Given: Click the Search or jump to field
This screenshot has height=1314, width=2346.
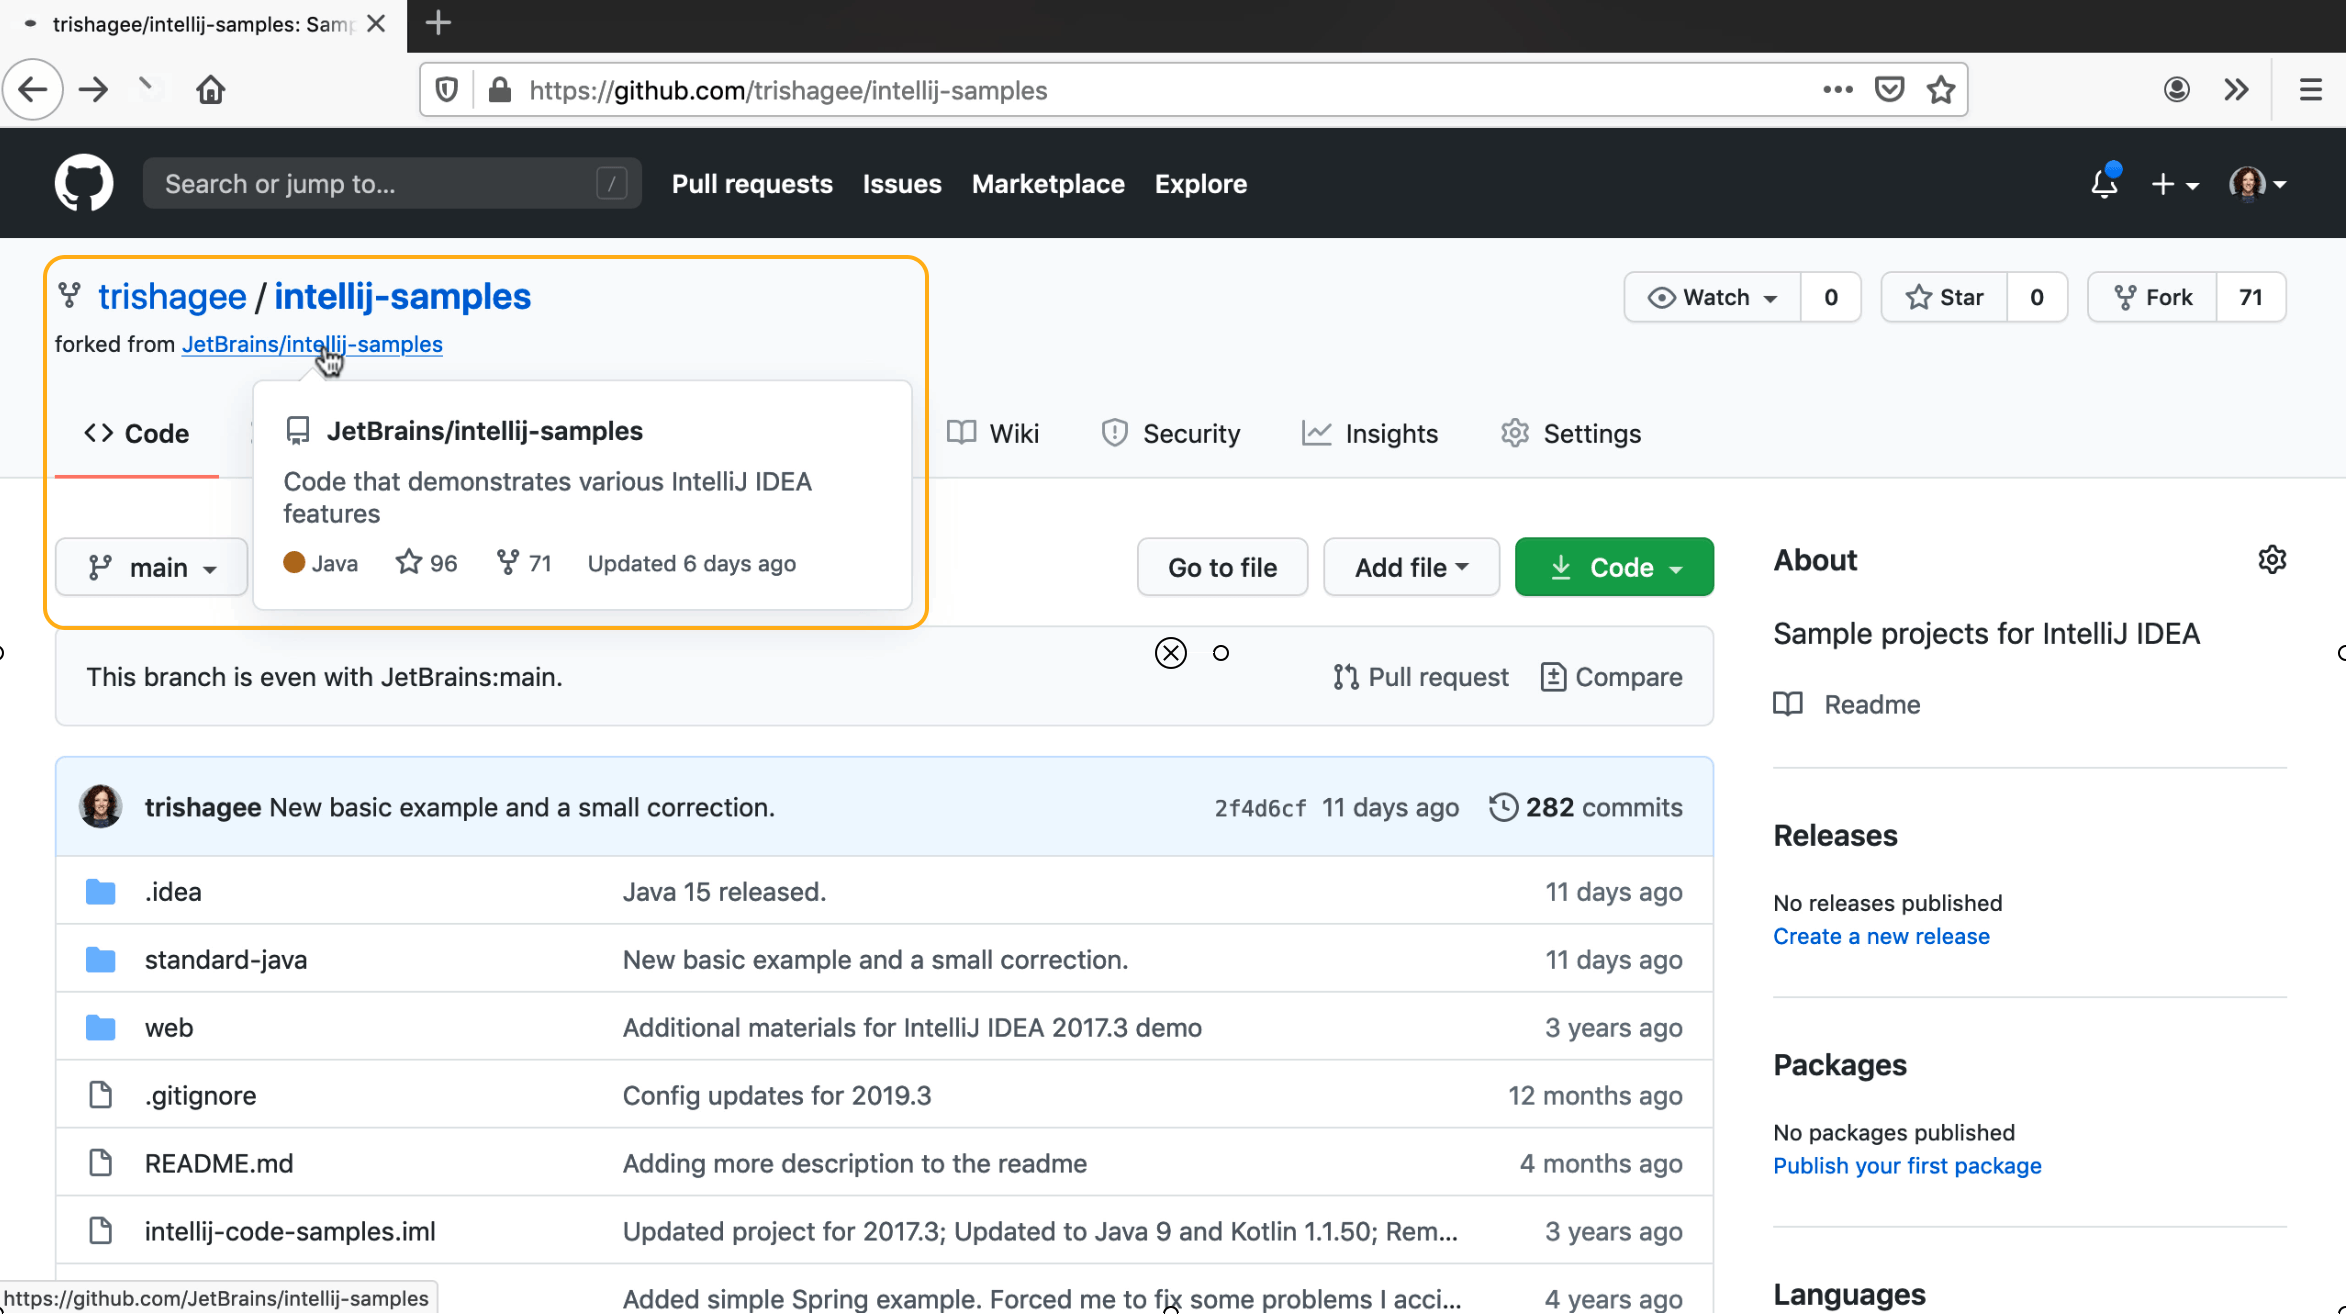Looking at the screenshot, I should 390,183.
